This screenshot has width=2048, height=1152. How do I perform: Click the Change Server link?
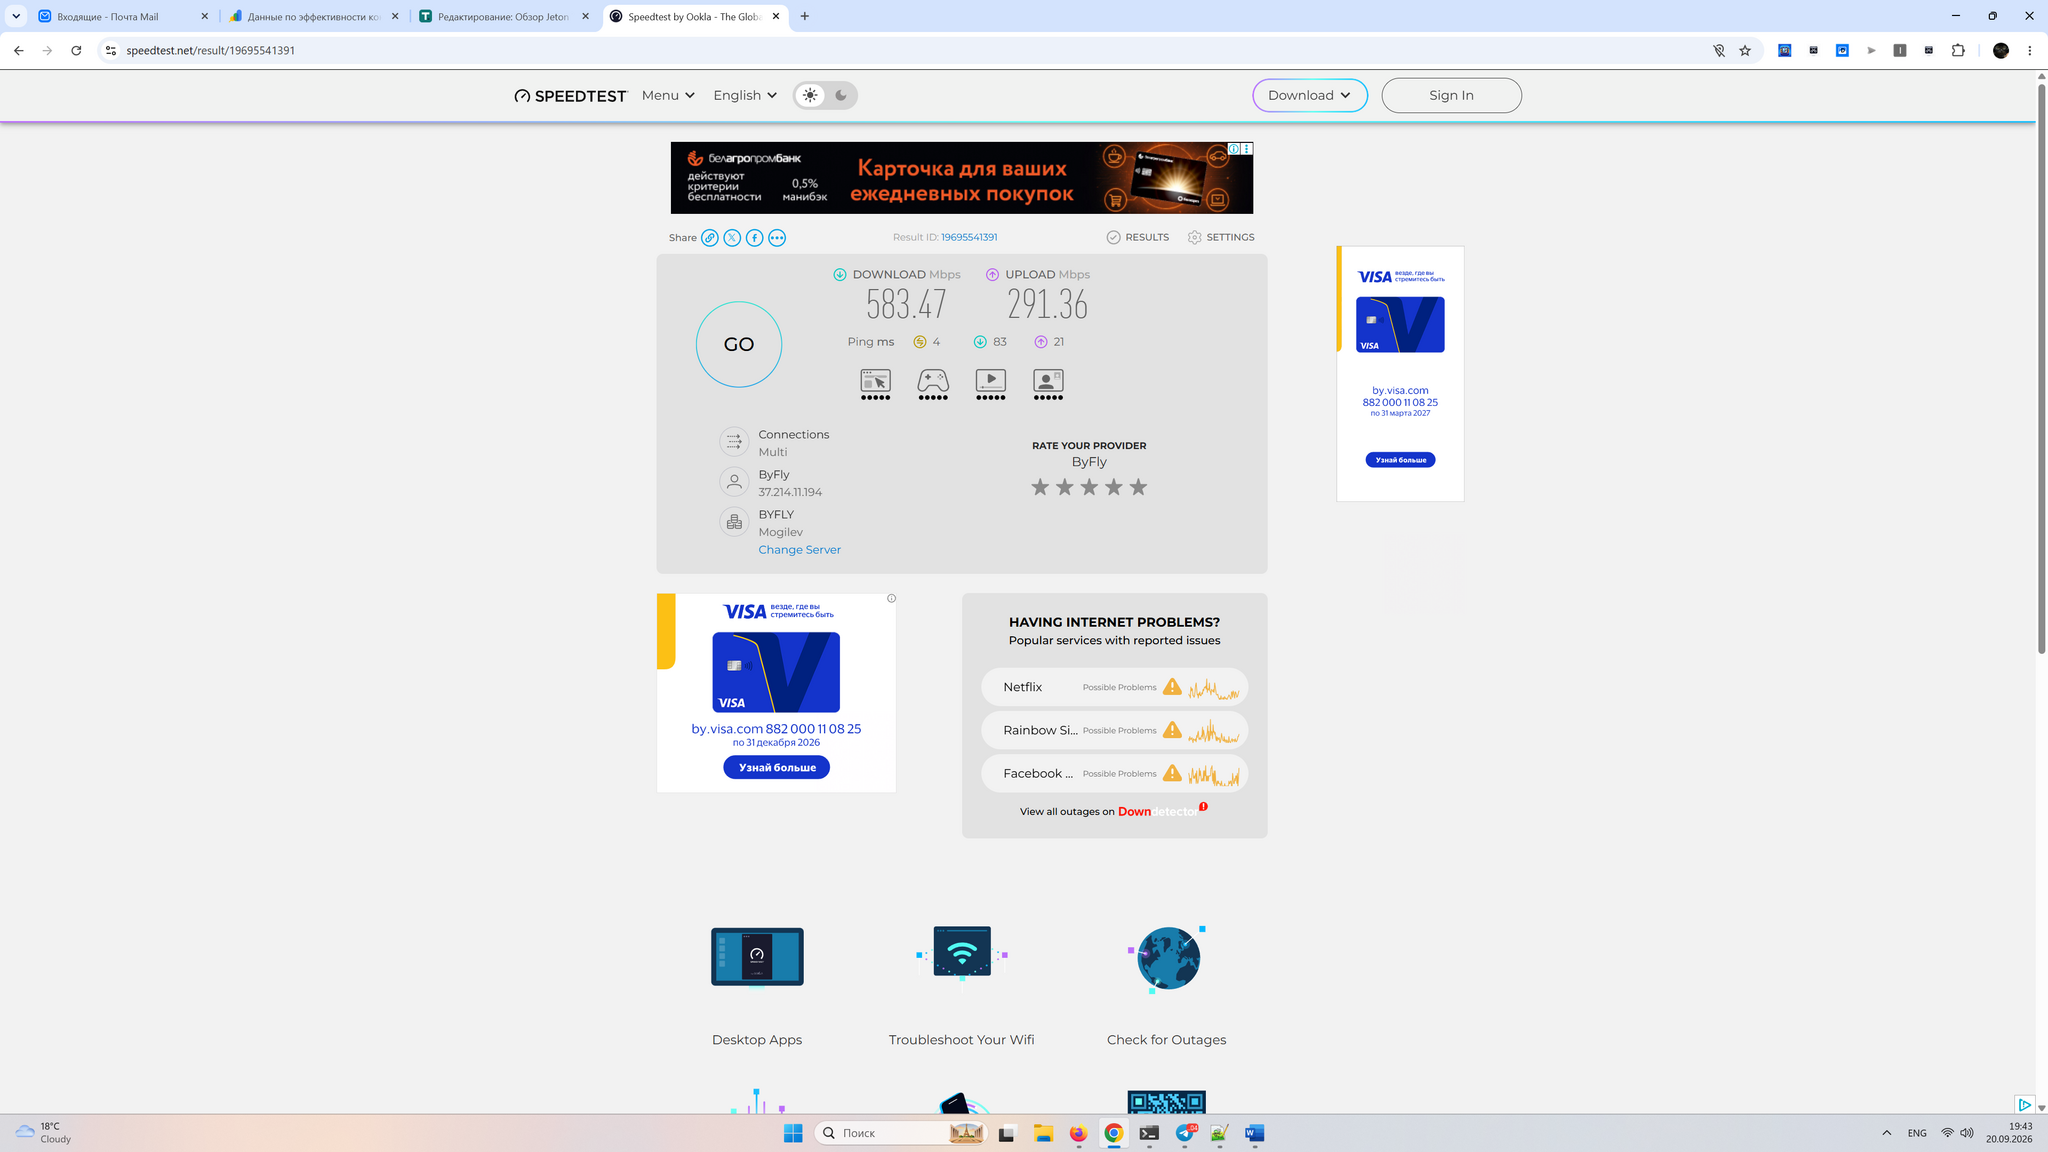(x=799, y=550)
